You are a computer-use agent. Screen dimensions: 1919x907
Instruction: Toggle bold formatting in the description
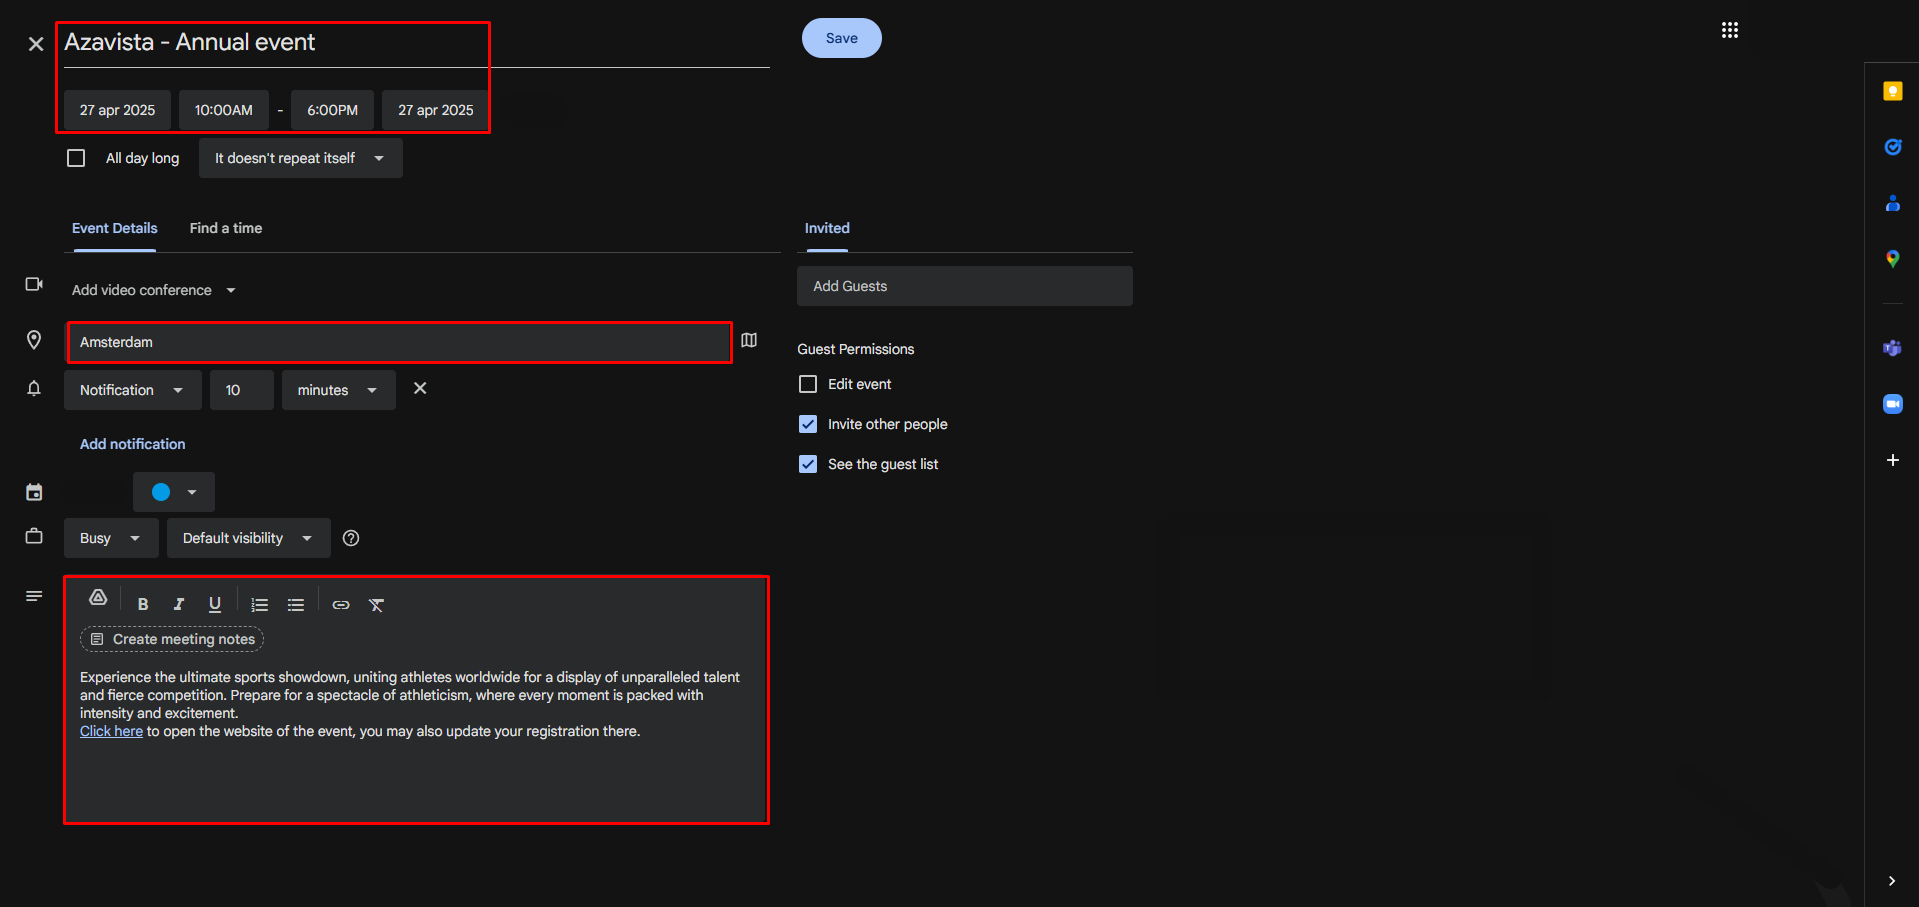tap(143, 604)
